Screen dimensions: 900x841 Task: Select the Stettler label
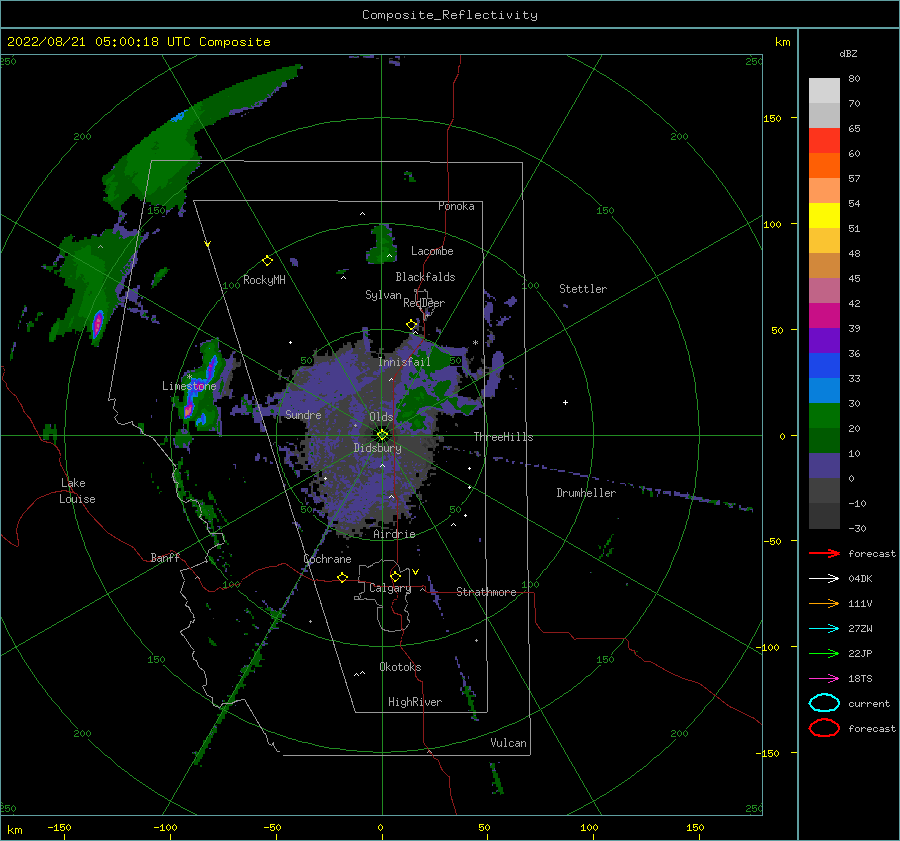(x=583, y=289)
